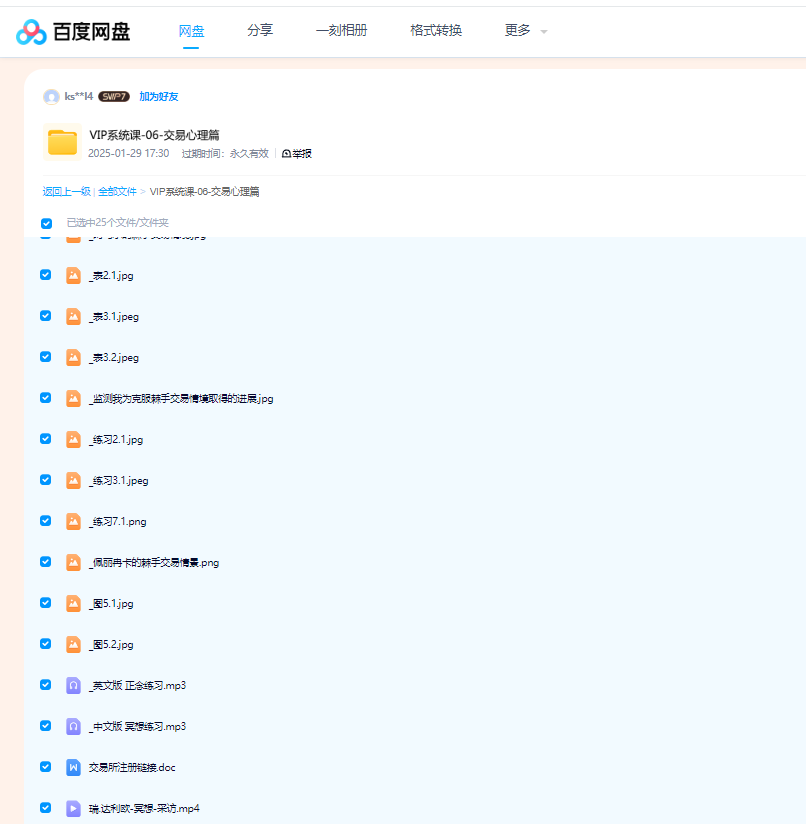Image resolution: width=806 pixels, height=824 pixels.
Task: Select the SVIP7 membership badge
Action: click(x=113, y=97)
